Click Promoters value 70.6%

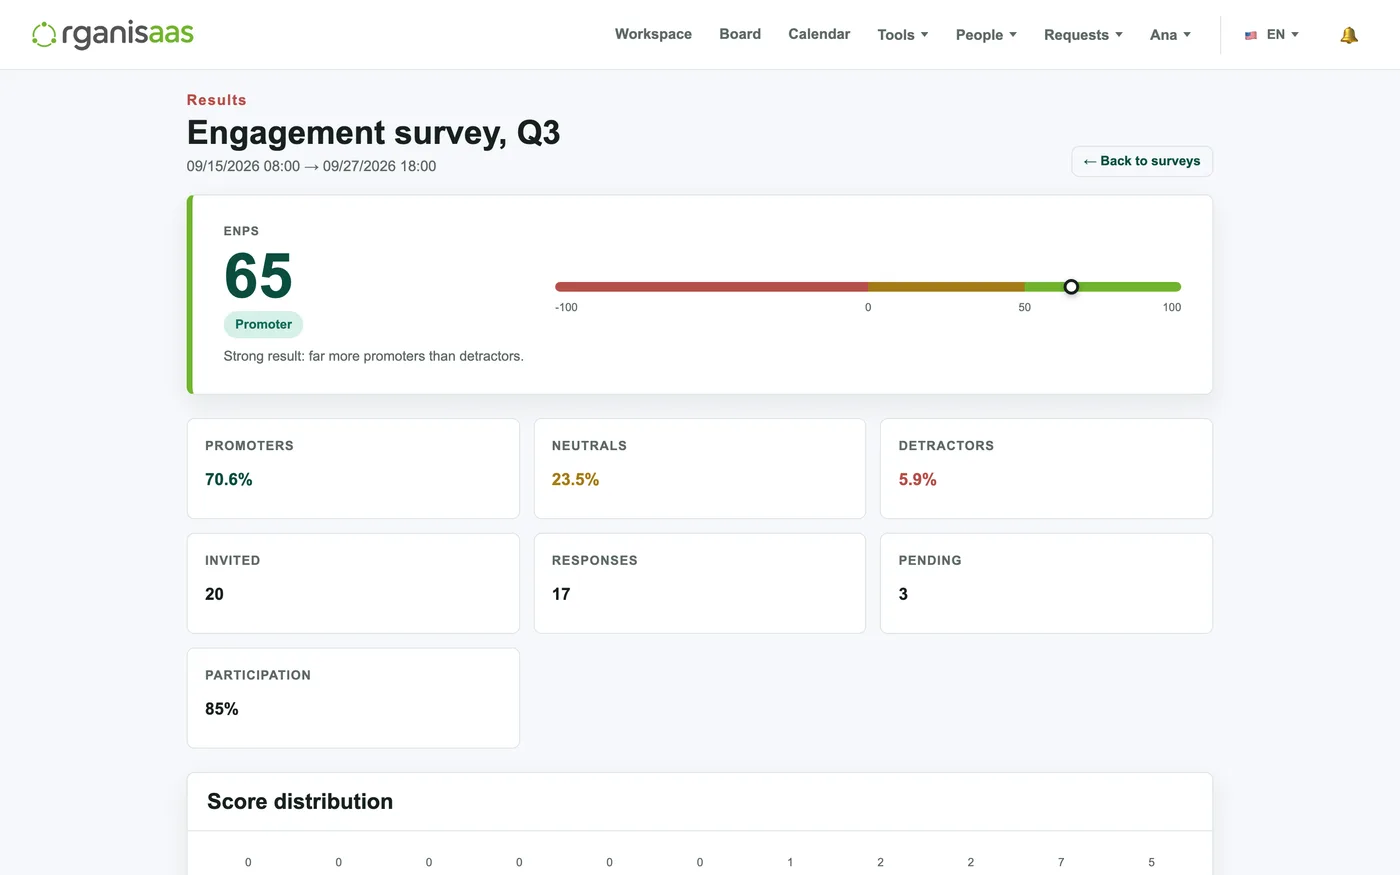point(229,480)
